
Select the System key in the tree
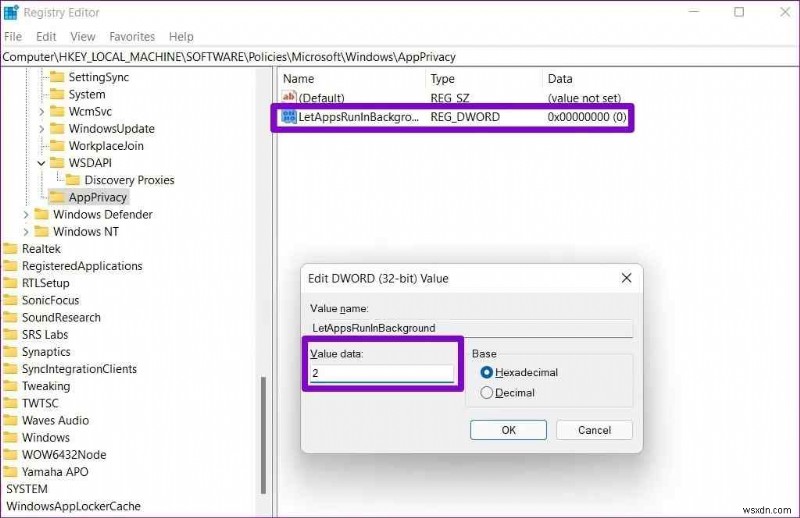(87, 94)
